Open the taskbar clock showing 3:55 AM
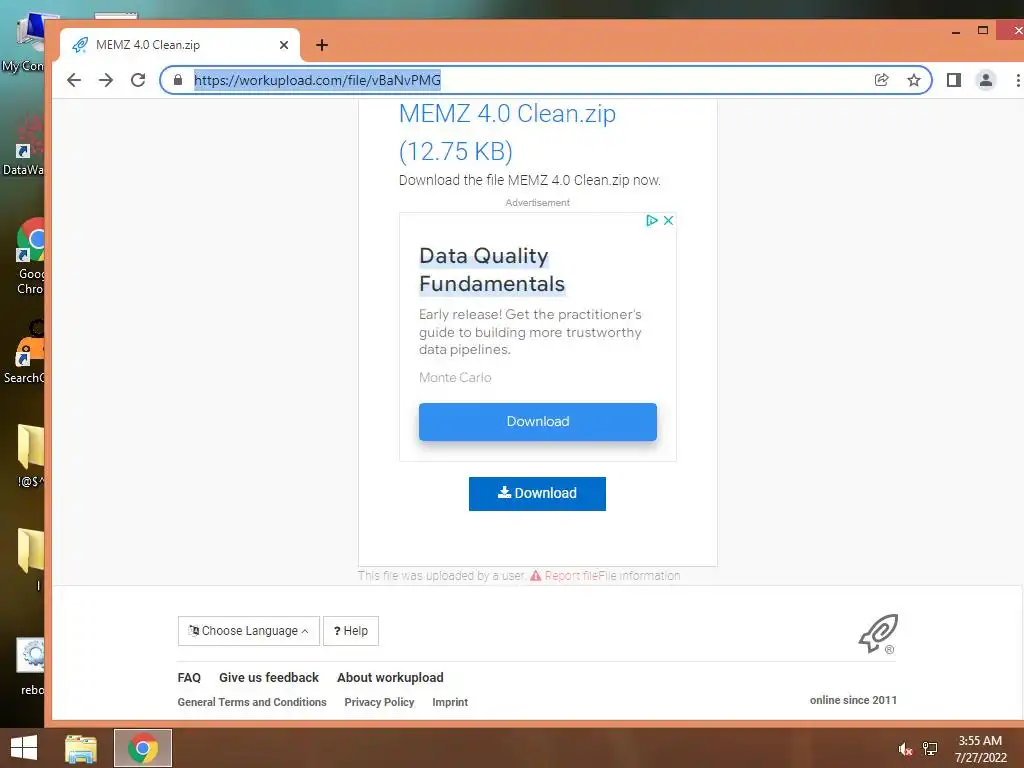This screenshot has width=1024, height=768. [x=980, y=749]
